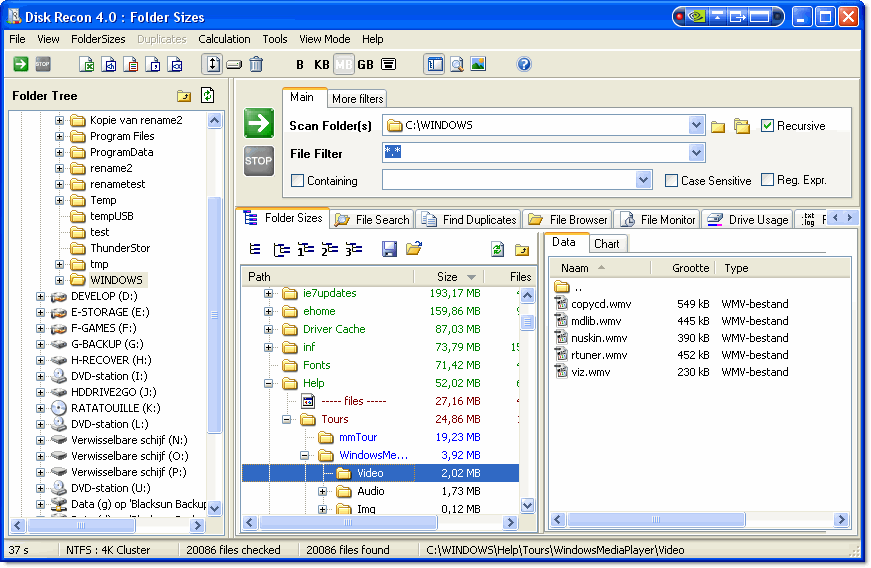Viewport: 871px width, 568px height.
Task: Open the Find Duplicates tab
Action: click(469, 220)
